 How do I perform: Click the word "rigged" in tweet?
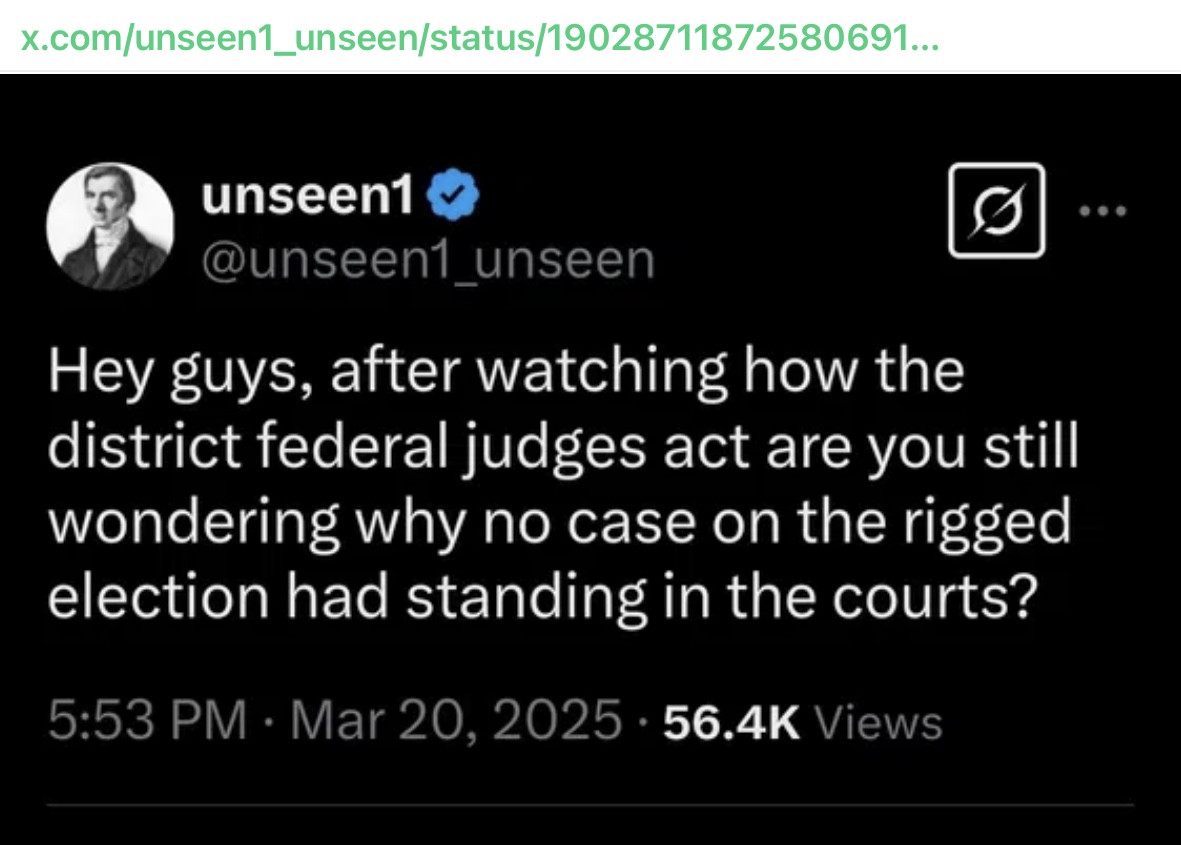pos(993,521)
